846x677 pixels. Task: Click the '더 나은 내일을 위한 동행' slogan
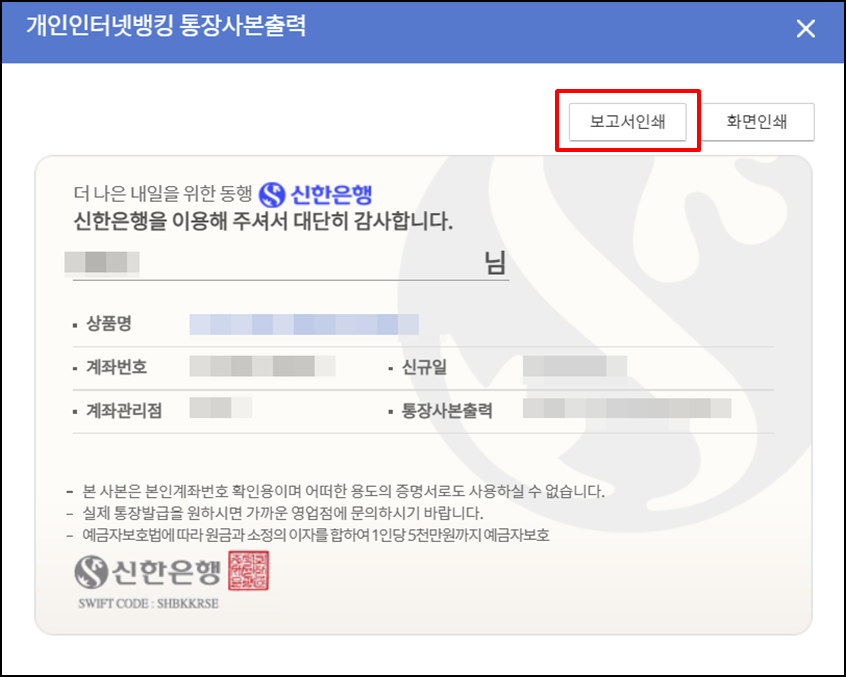(163, 193)
